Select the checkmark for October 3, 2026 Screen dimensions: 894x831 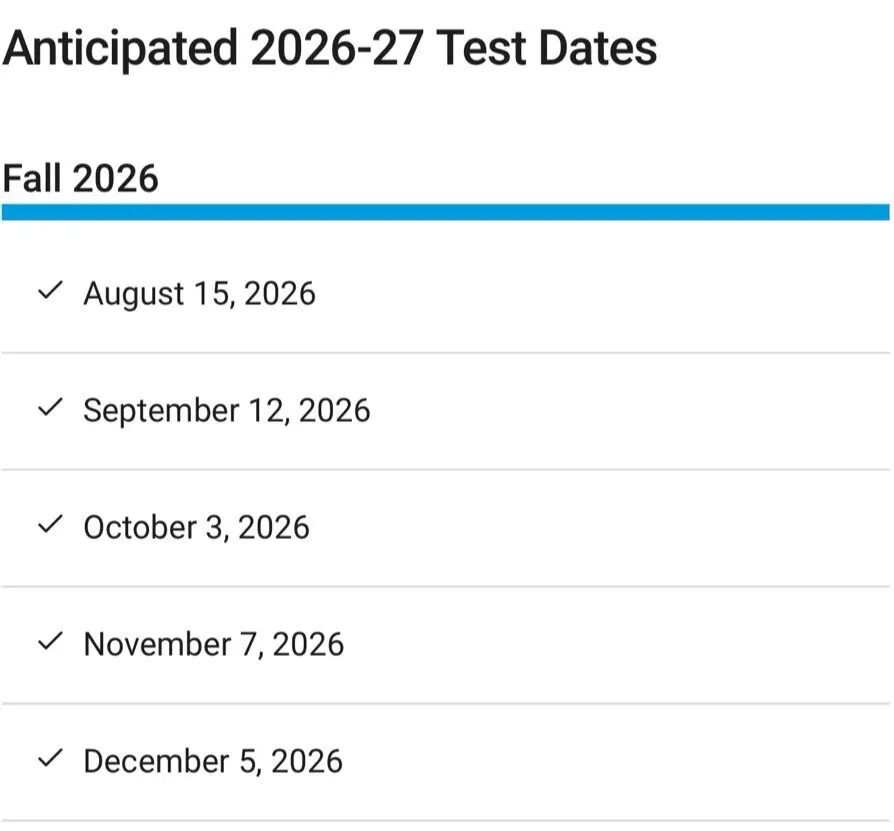[49, 525]
